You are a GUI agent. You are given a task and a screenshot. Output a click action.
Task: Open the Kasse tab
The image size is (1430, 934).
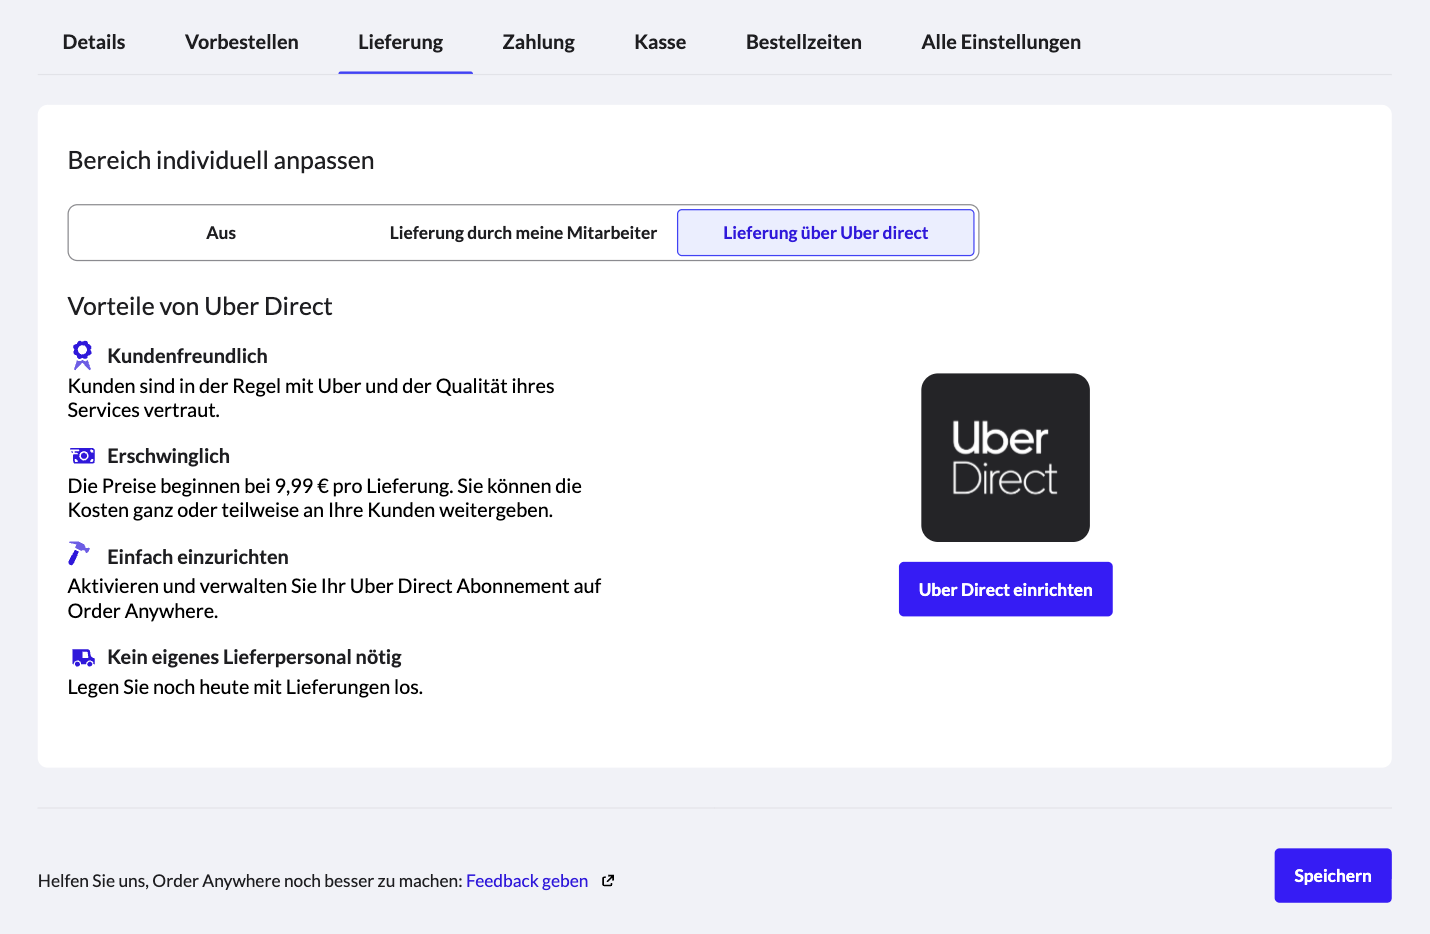coord(660,42)
